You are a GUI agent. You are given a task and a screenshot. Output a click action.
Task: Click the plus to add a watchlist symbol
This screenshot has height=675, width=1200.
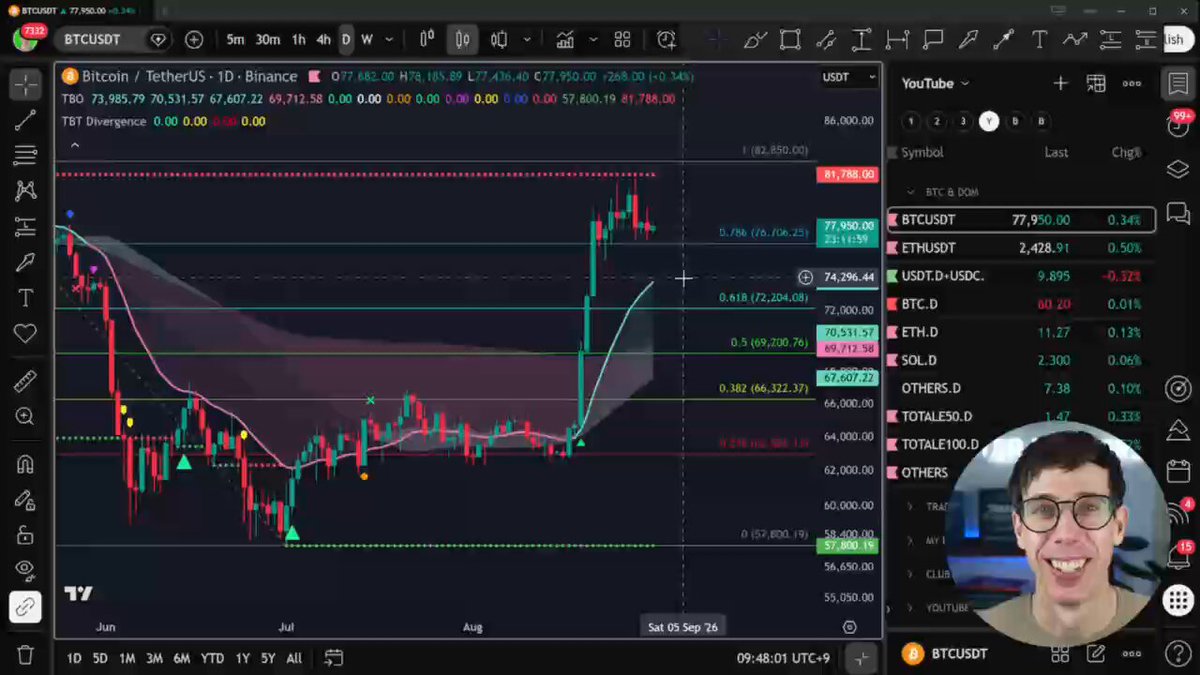[x=1060, y=83]
